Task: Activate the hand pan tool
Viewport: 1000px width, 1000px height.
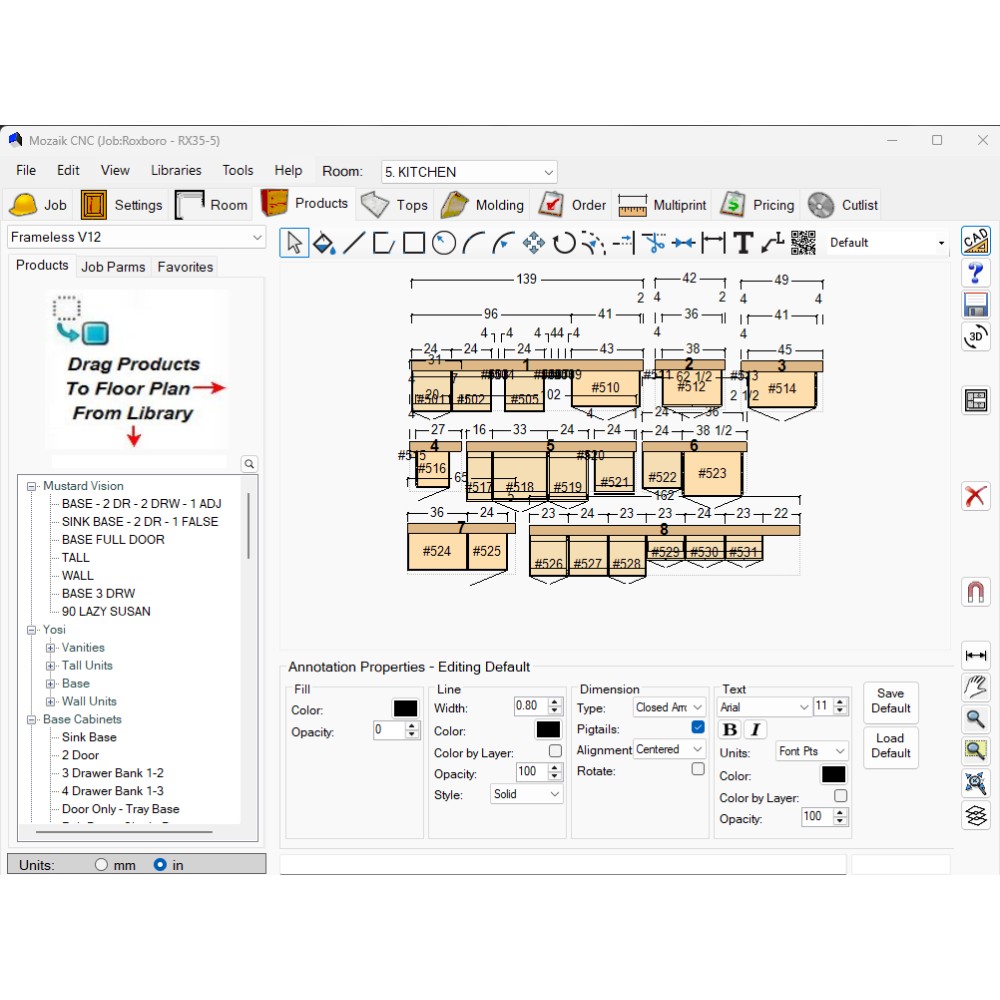Action: click(x=975, y=687)
